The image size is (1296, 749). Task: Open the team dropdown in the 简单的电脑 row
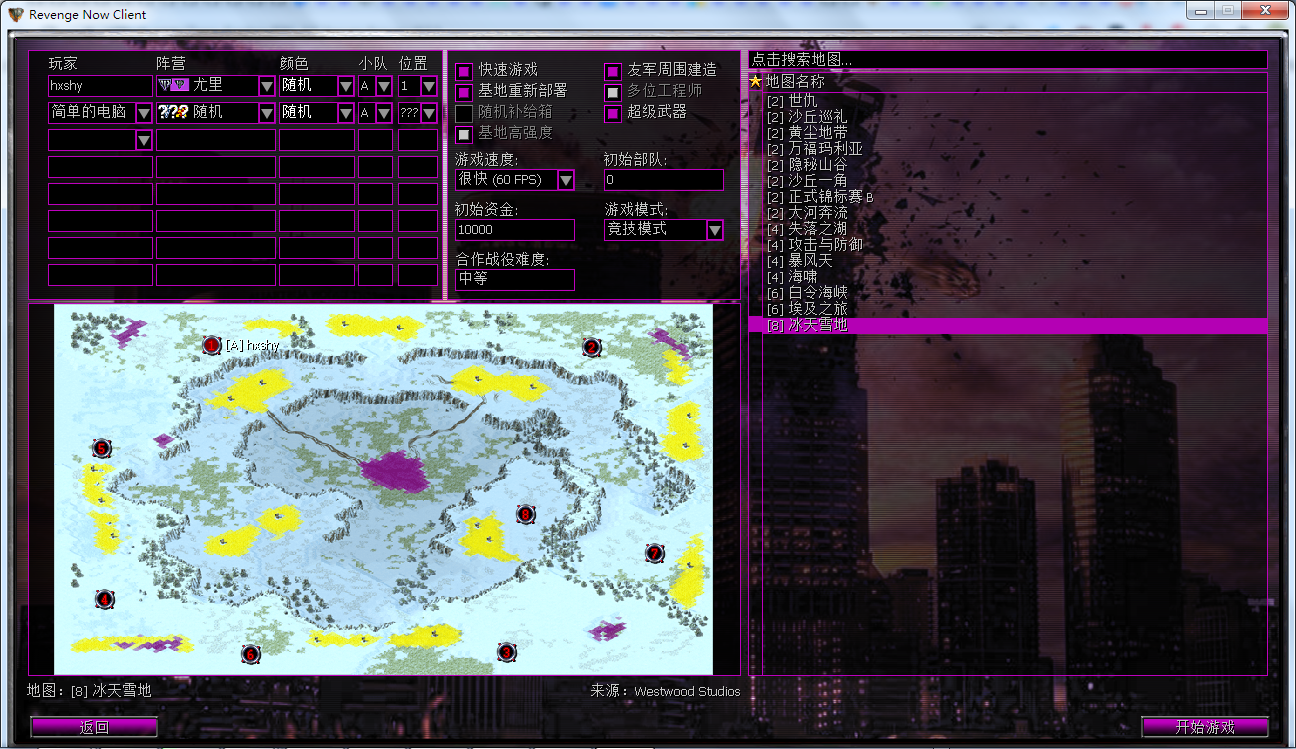click(x=384, y=113)
